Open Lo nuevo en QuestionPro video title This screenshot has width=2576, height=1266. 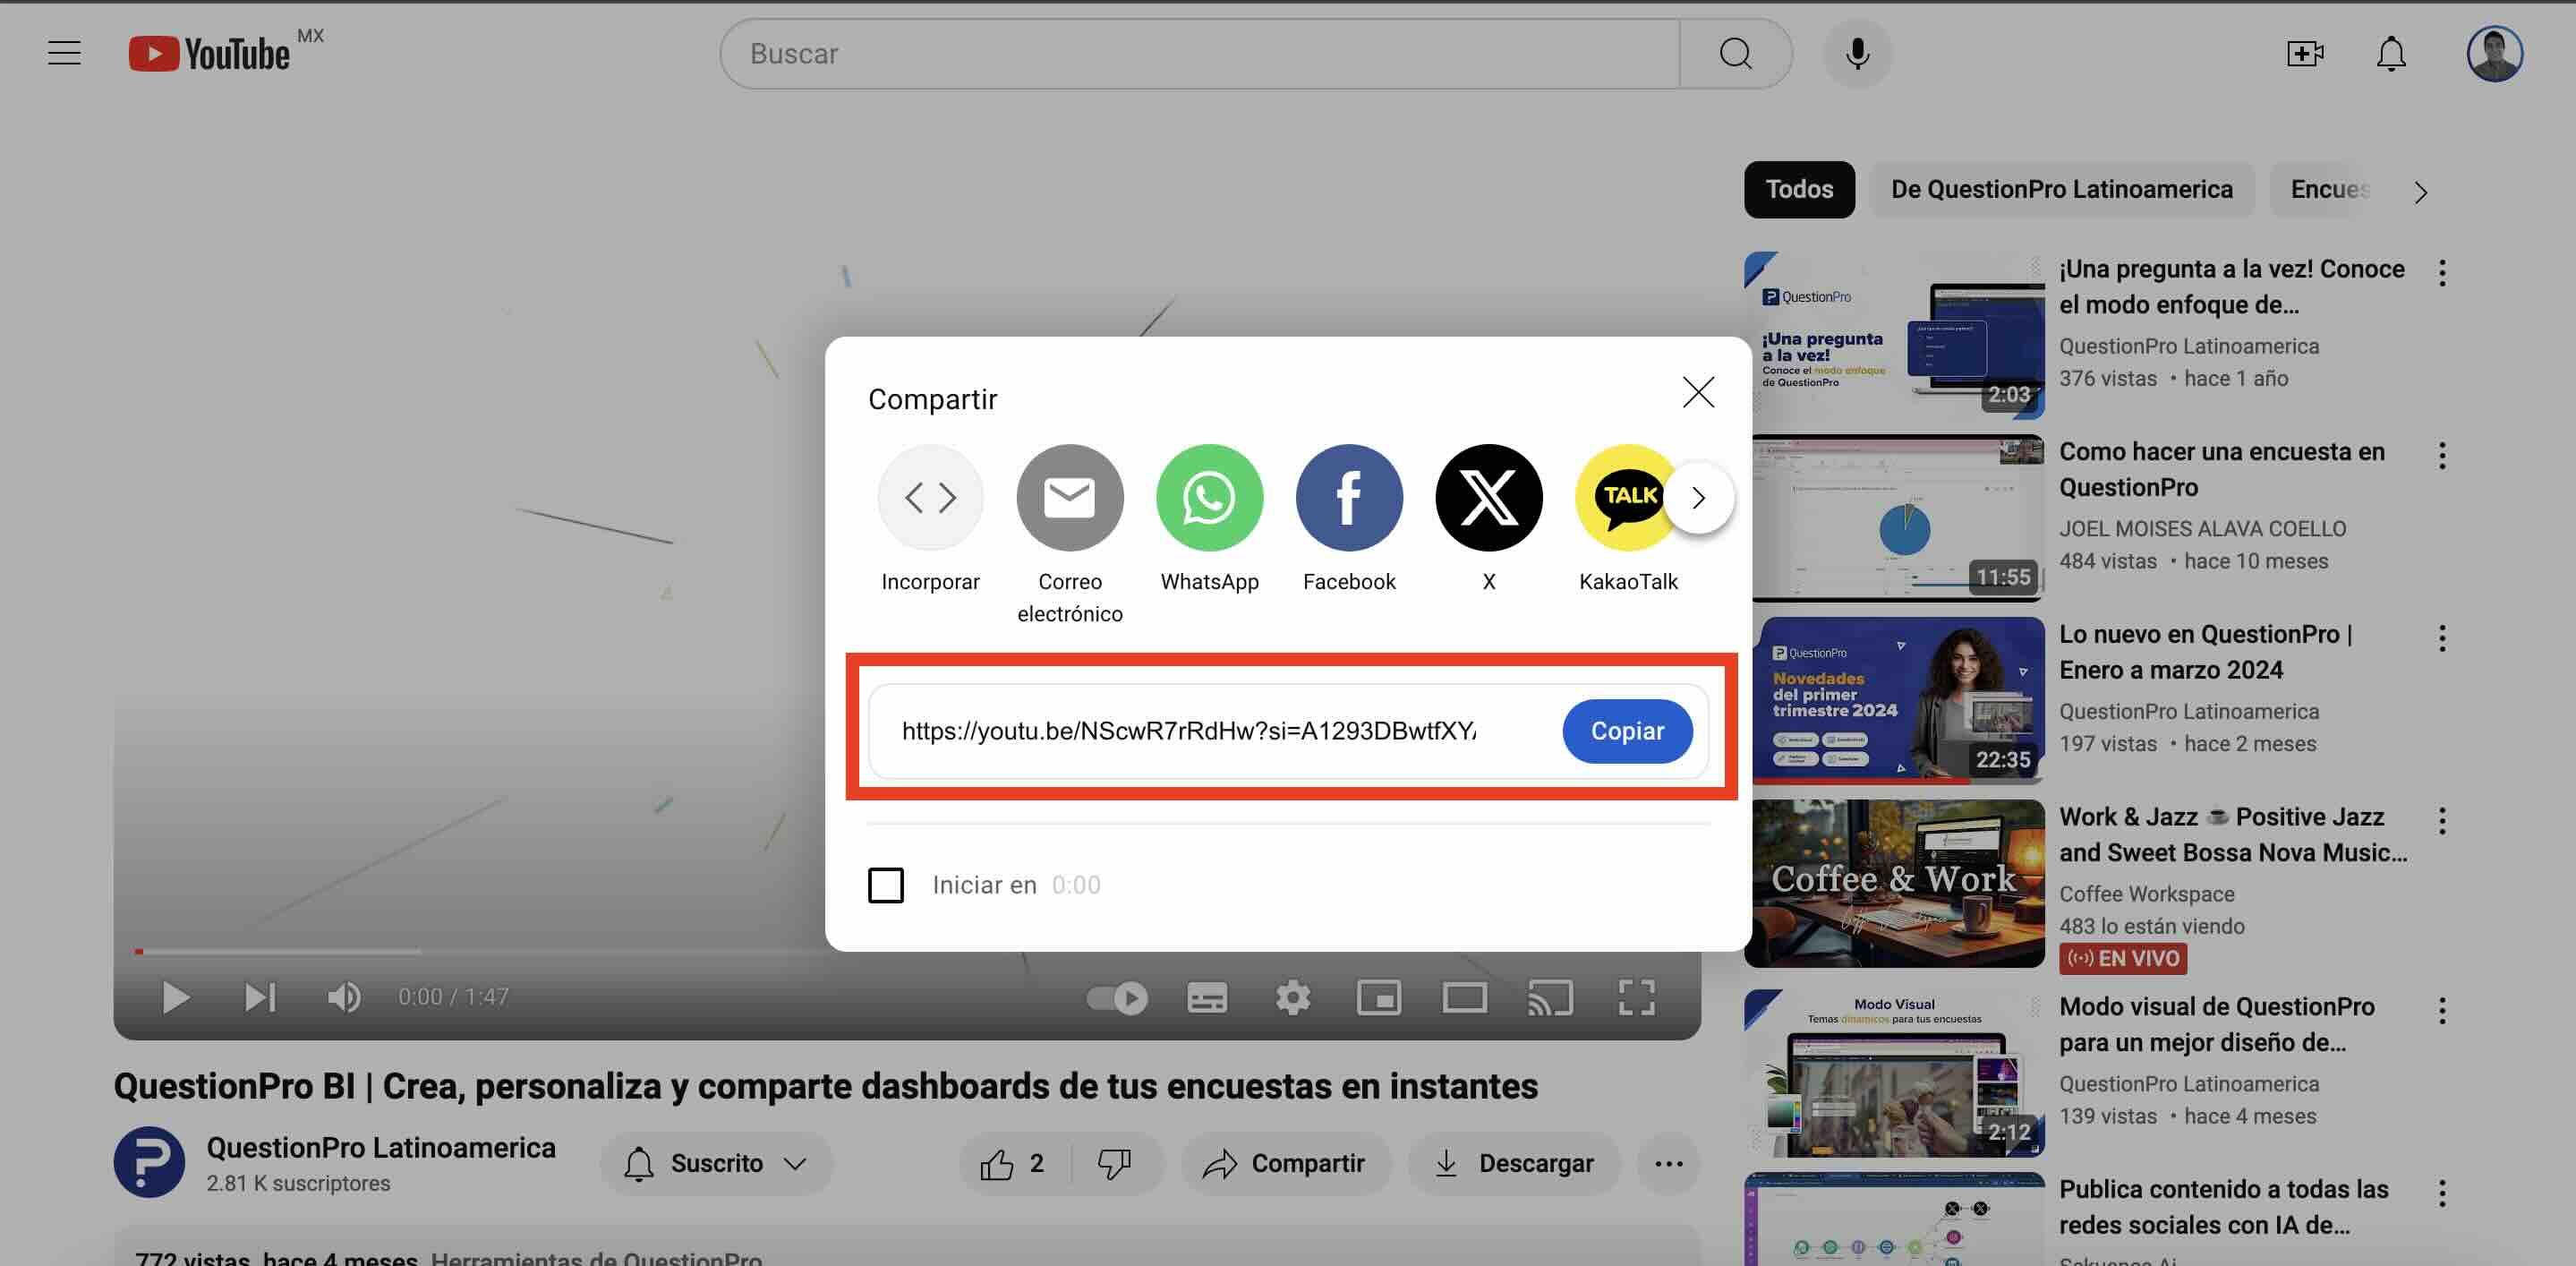(x=2206, y=652)
